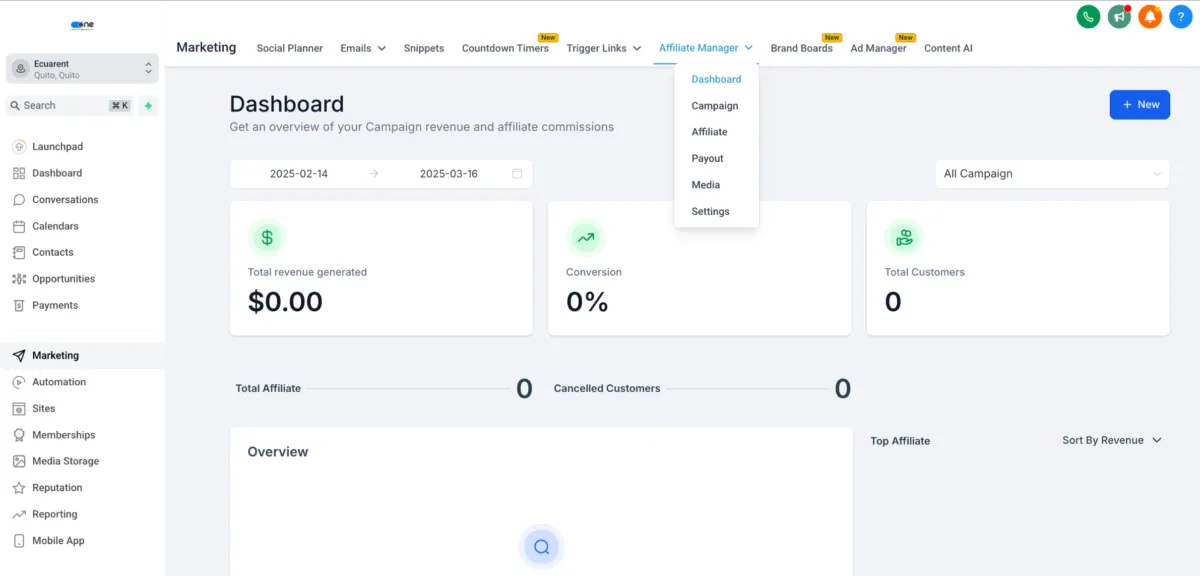Screen dimensions: 1200x576
Task: Click the Opportunities icon in sidebar
Action: pyautogui.click(x=19, y=279)
